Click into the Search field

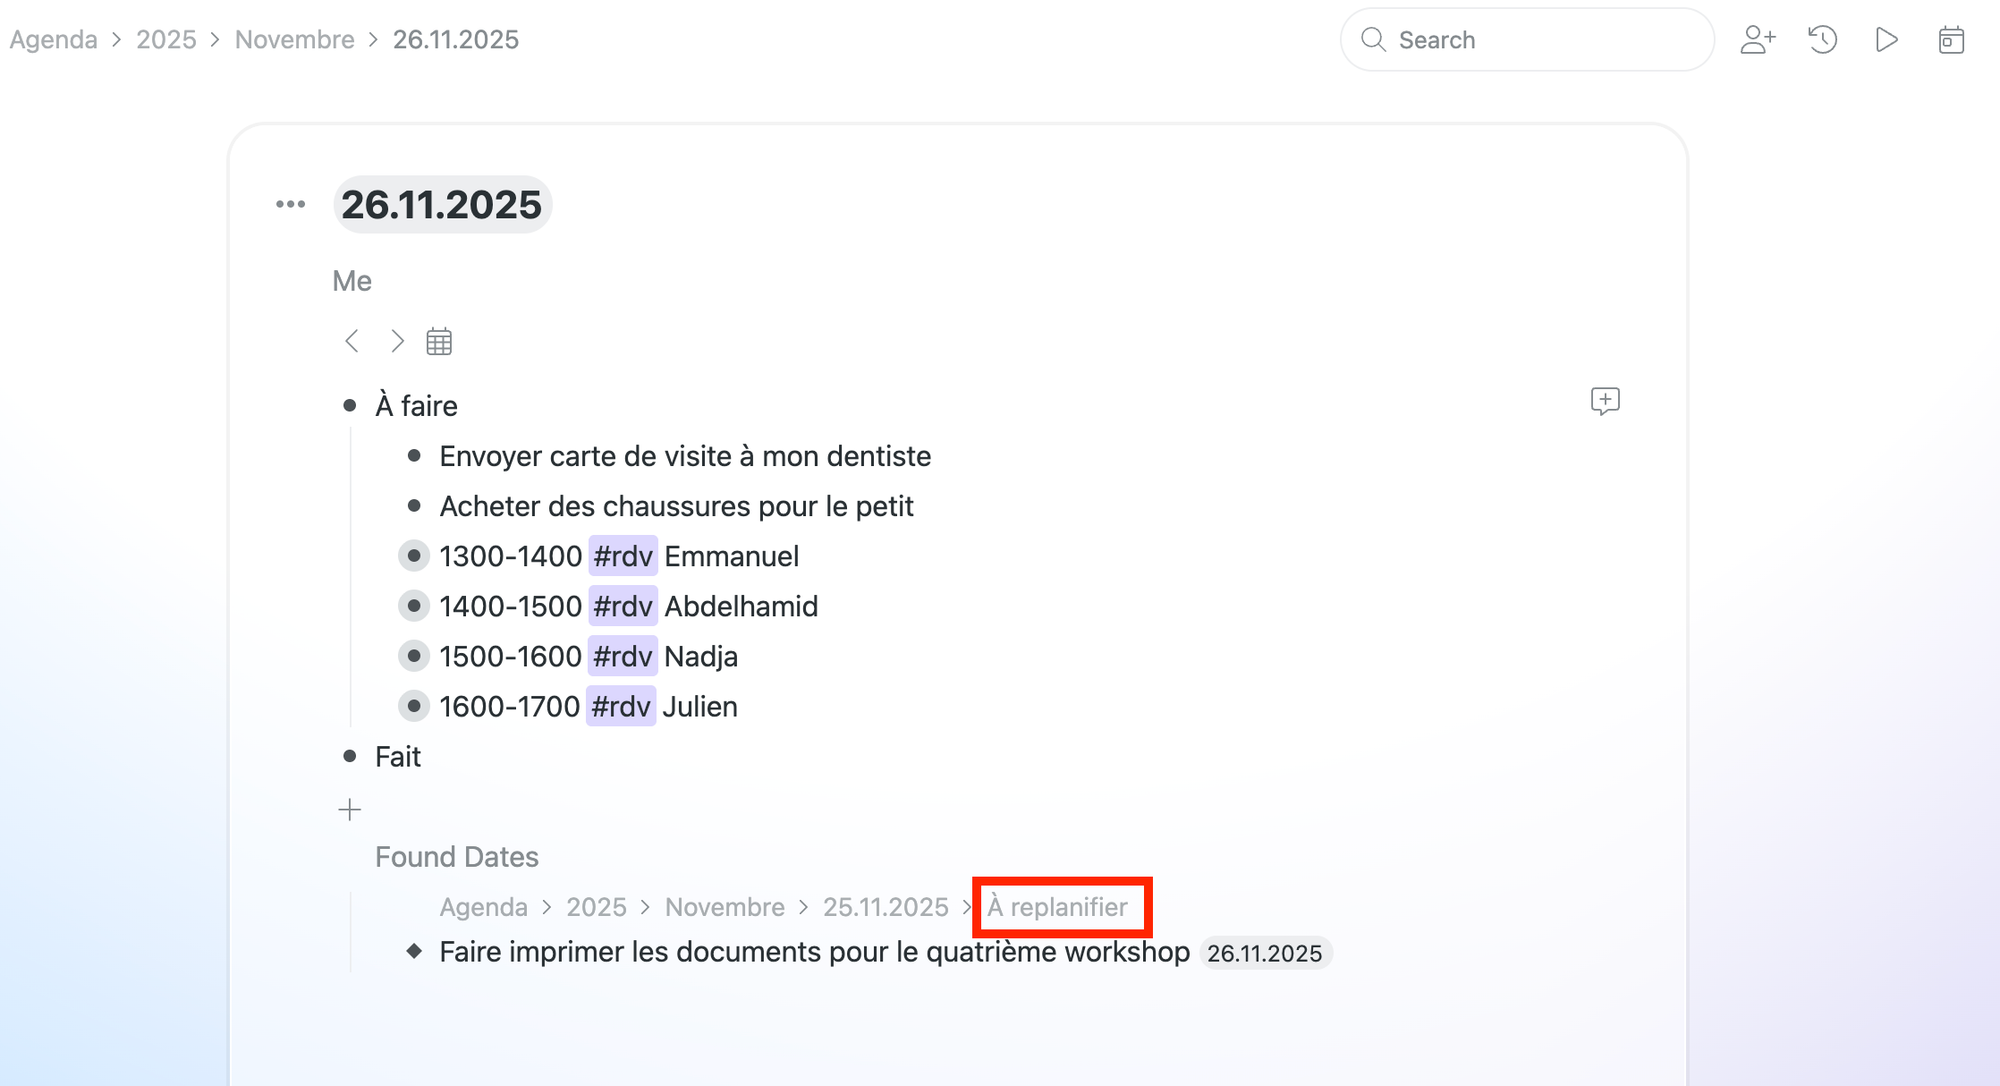tap(1540, 40)
